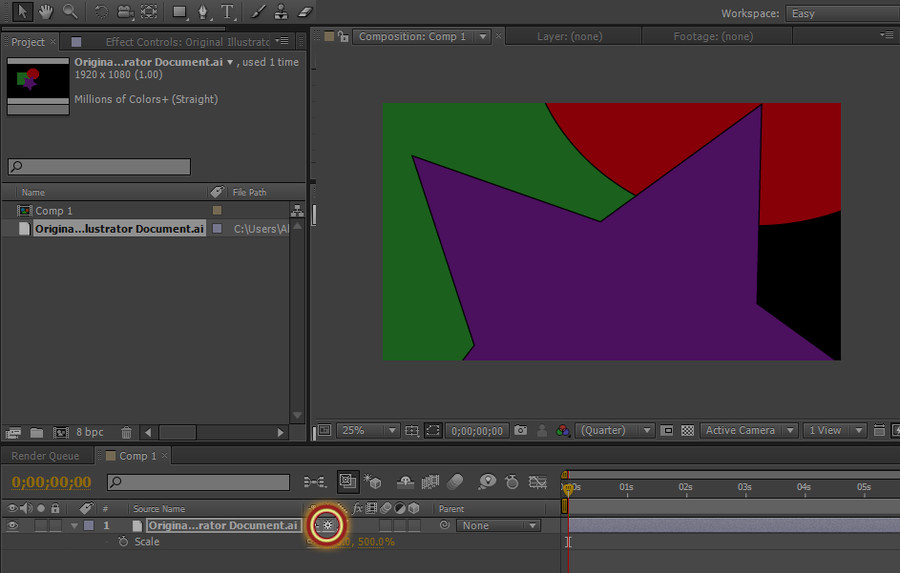
Task: Open the 25% magnification dropdown
Action: click(x=369, y=430)
